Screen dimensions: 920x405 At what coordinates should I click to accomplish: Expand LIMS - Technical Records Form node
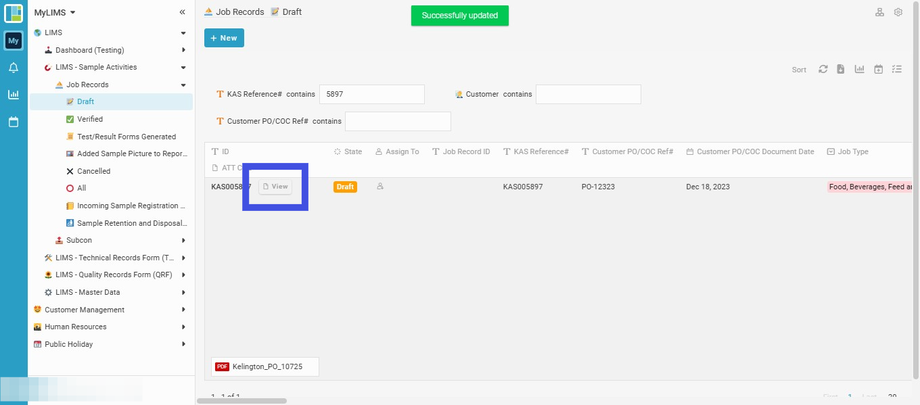183,258
